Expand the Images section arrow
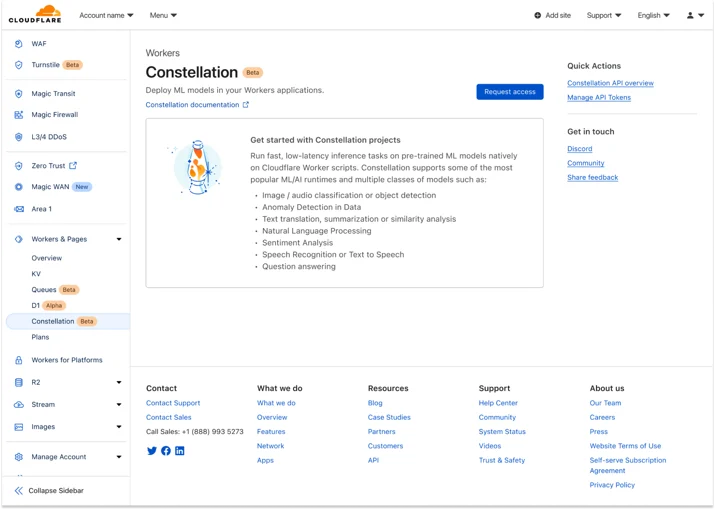This screenshot has width=715, height=510. 119,427
